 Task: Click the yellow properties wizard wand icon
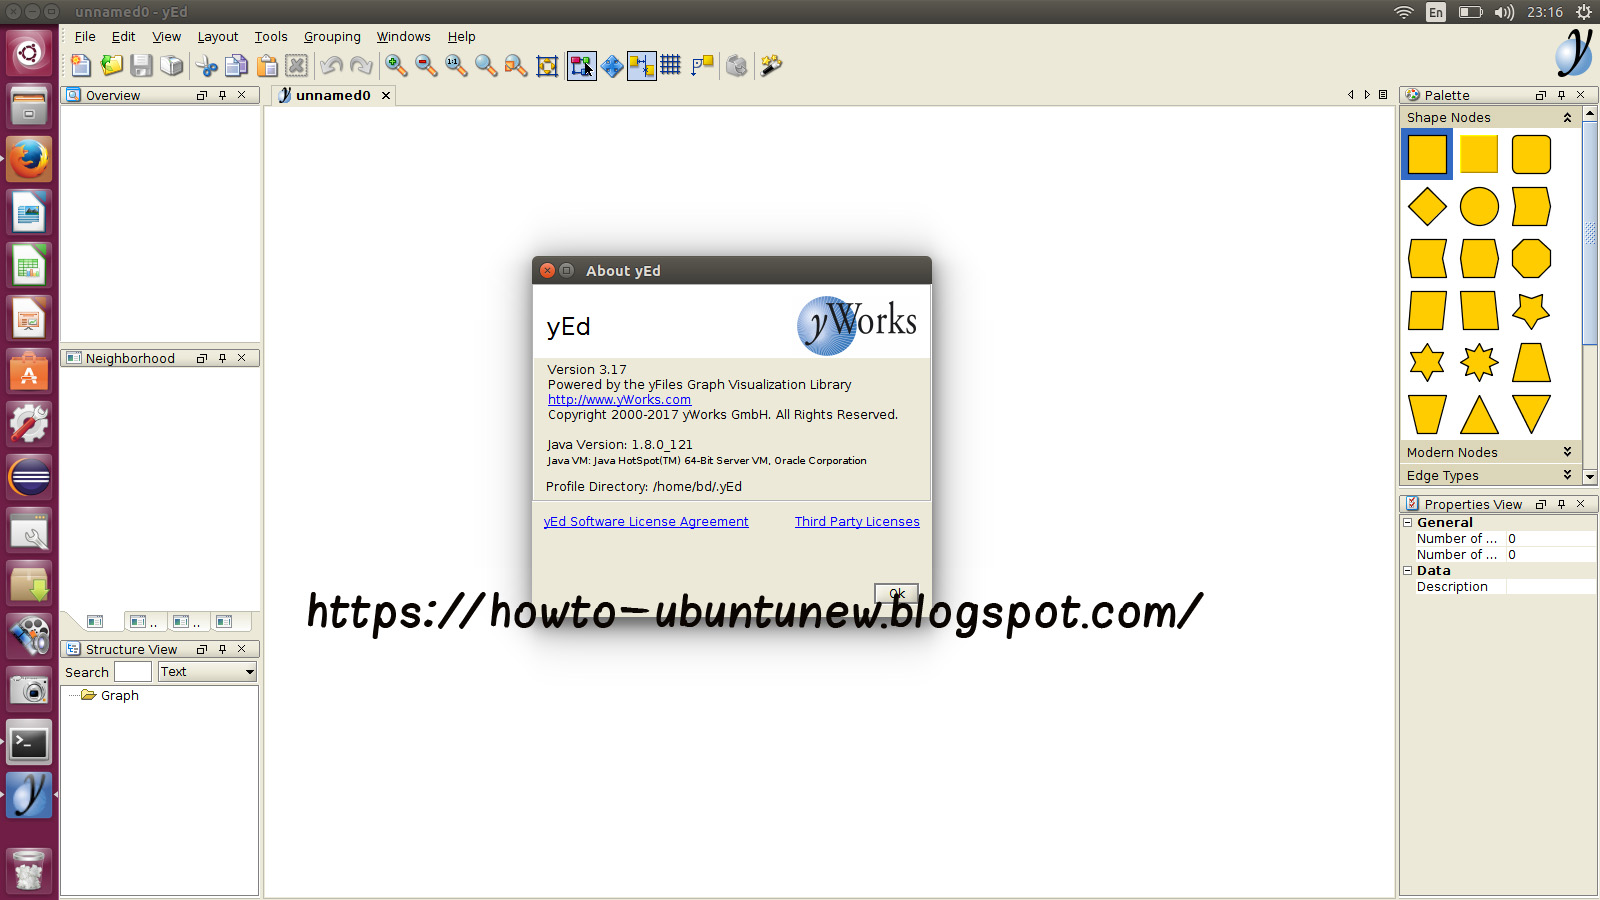click(771, 66)
